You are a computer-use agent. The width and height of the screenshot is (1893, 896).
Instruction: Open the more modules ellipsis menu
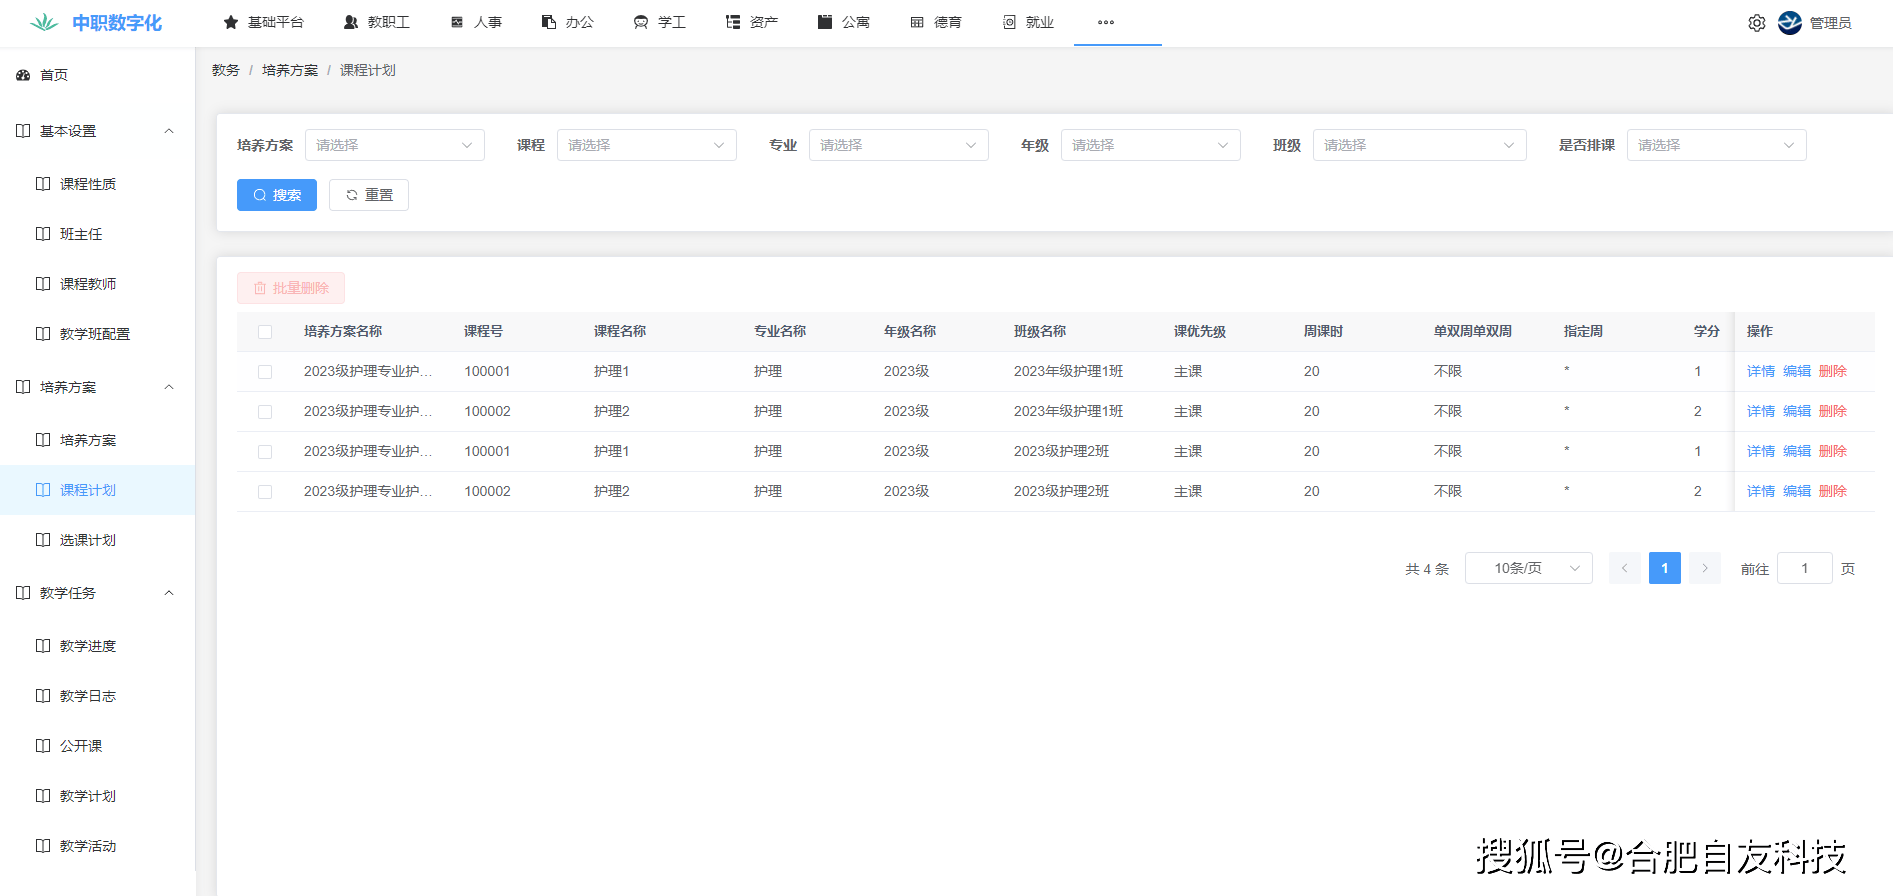1106,22
